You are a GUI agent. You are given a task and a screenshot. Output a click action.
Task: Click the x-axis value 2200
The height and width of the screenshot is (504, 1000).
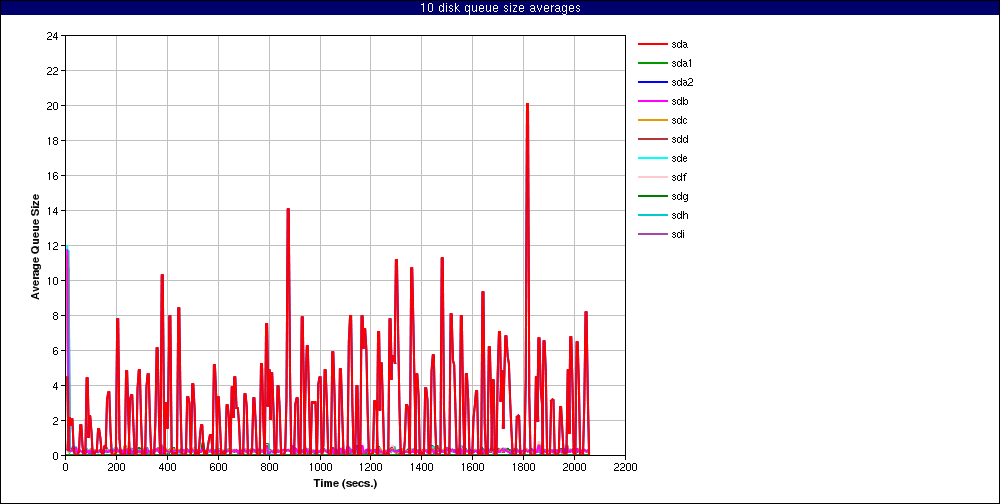pyautogui.click(x=625, y=466)
